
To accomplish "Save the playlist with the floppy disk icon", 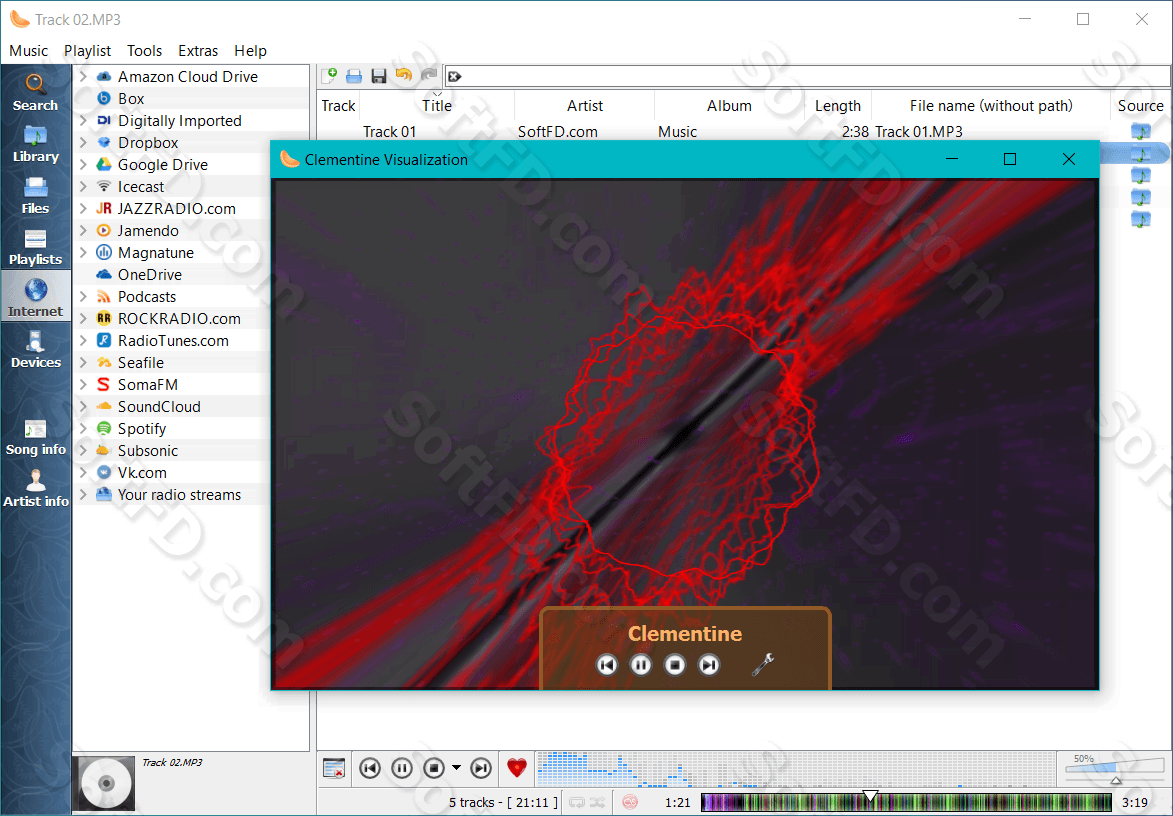I will 379,76.
